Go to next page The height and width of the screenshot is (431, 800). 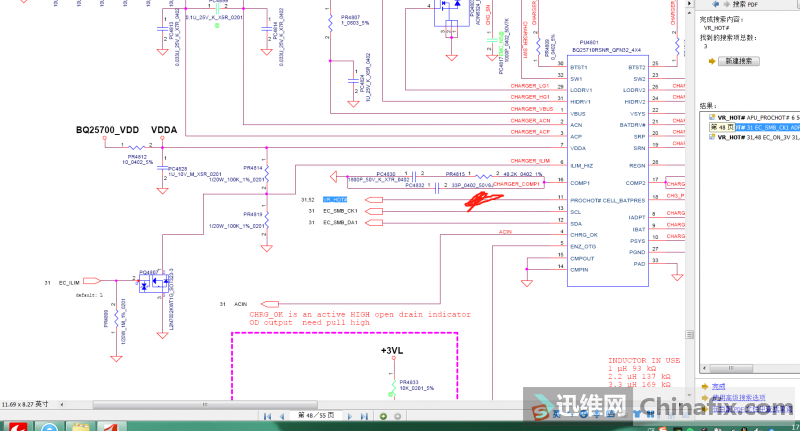pyautogui.click(x=350, y=416)
